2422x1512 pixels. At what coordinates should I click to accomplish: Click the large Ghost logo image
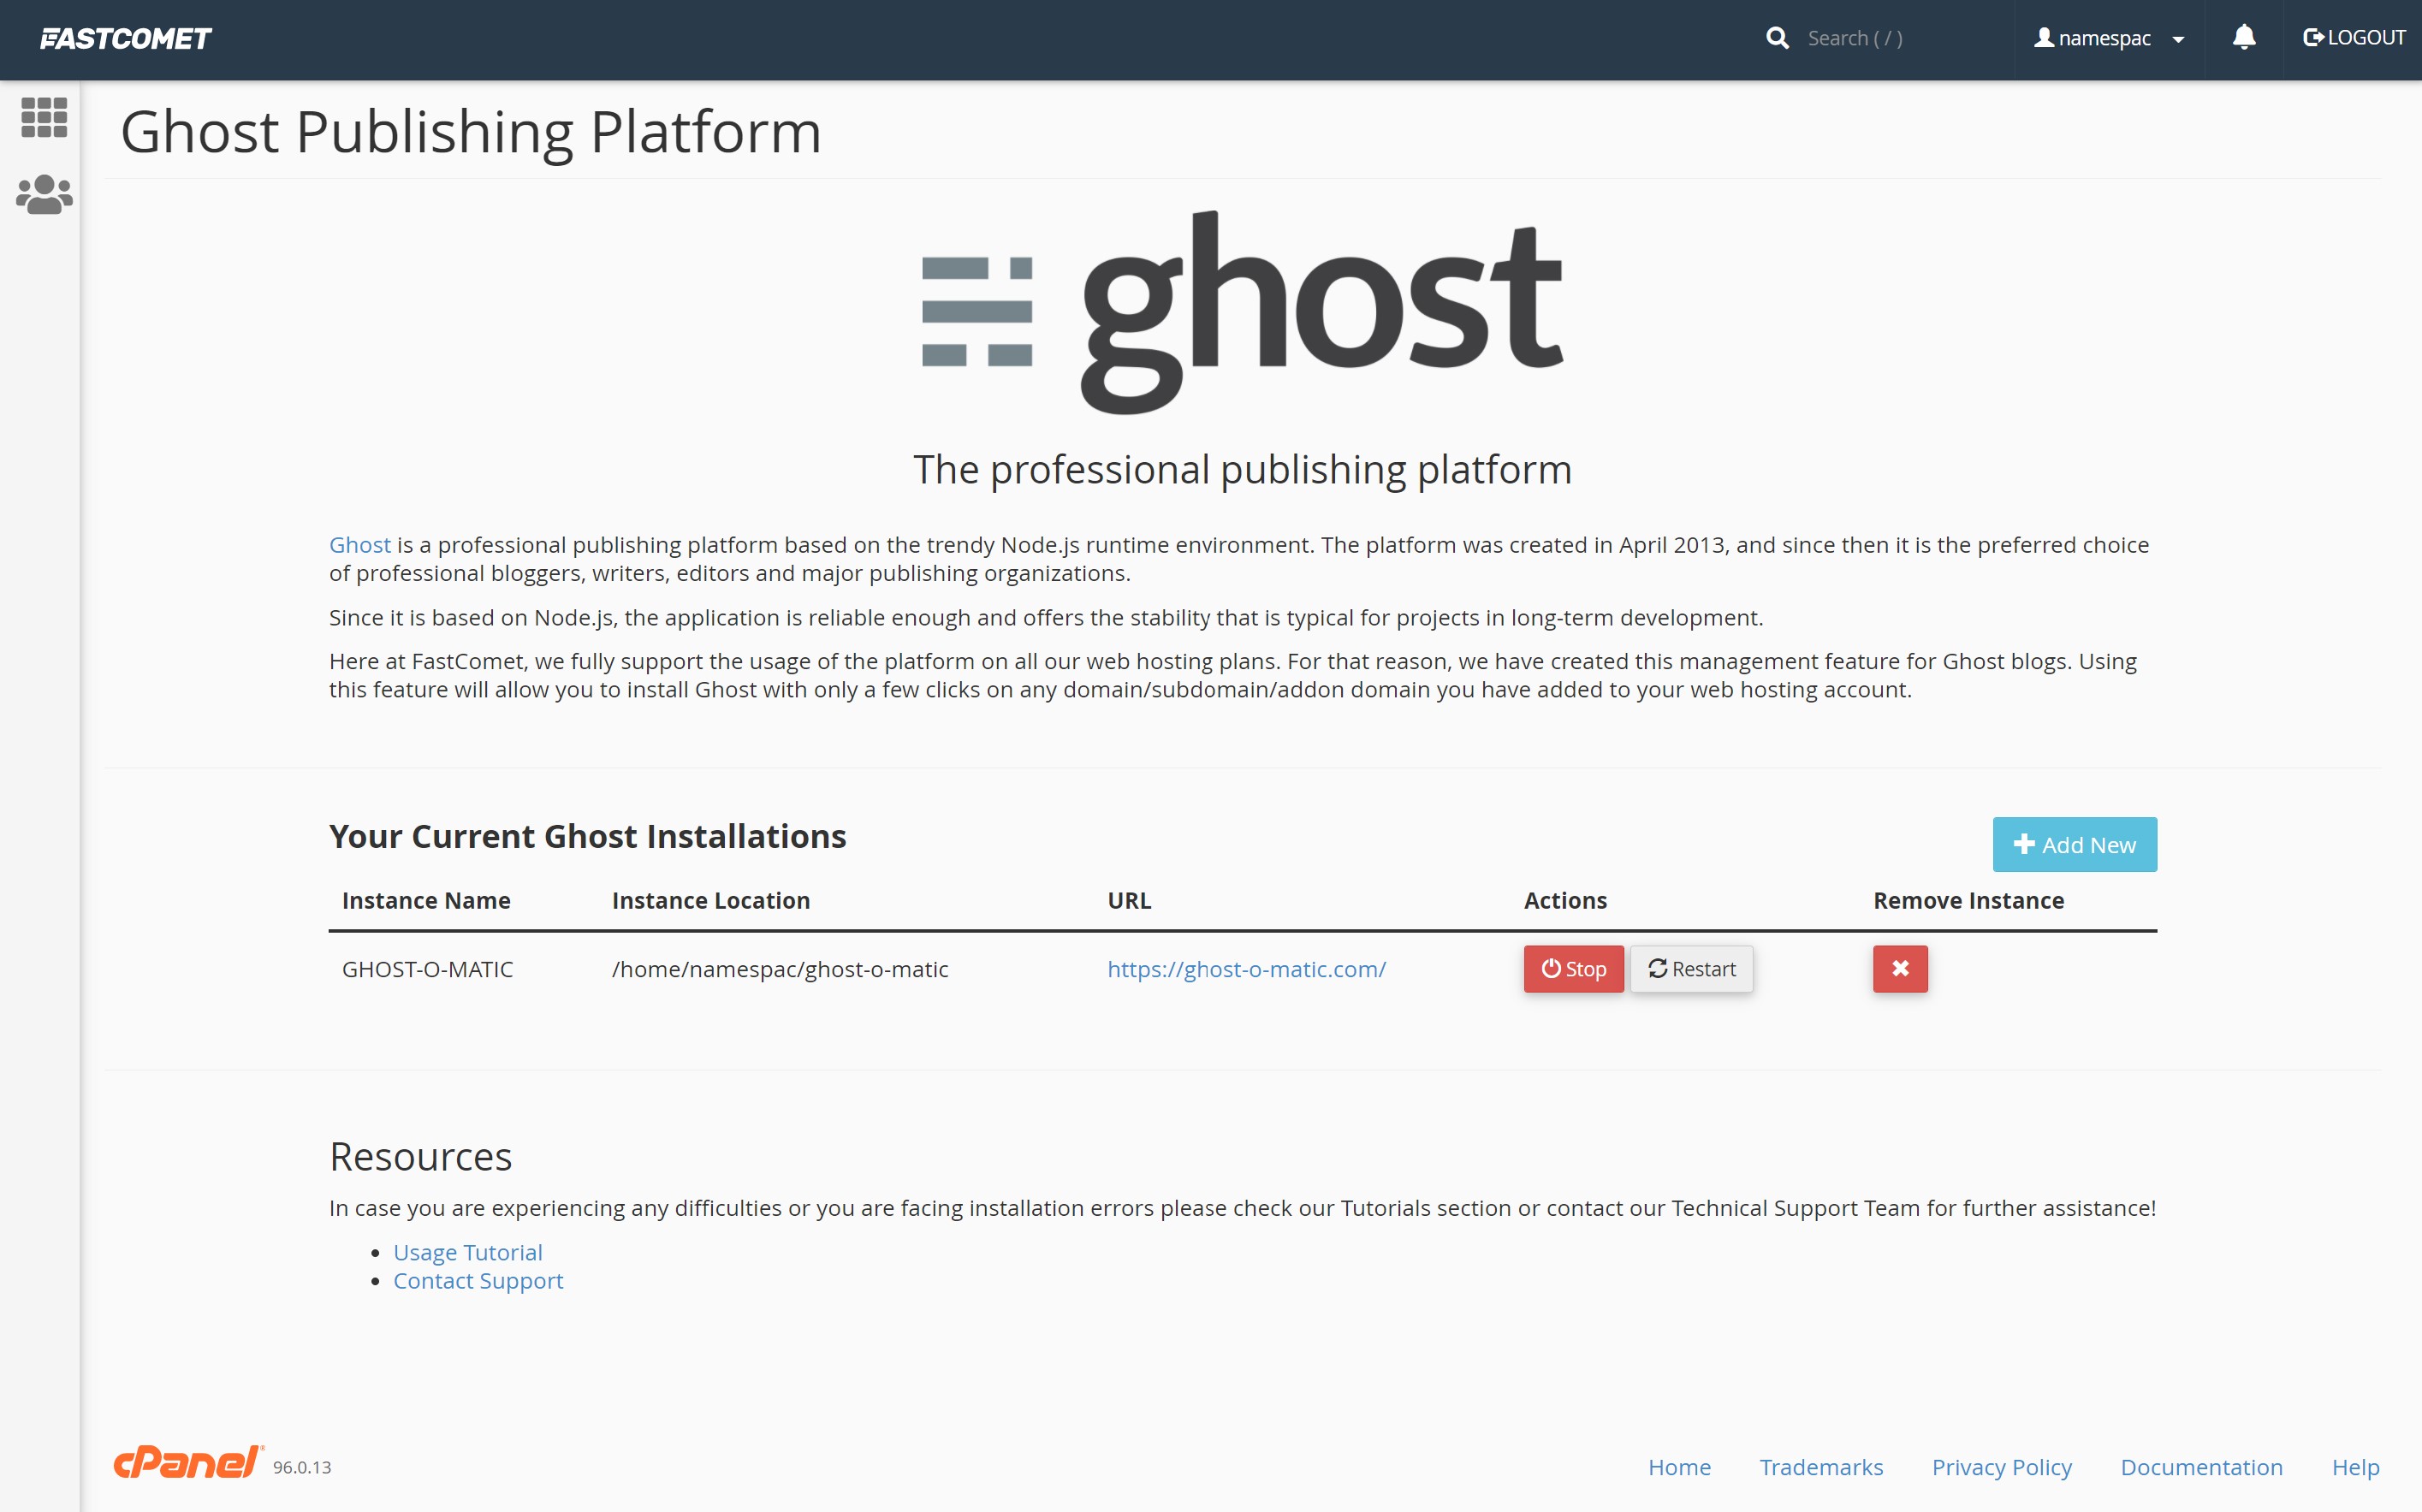[1241, 312]
